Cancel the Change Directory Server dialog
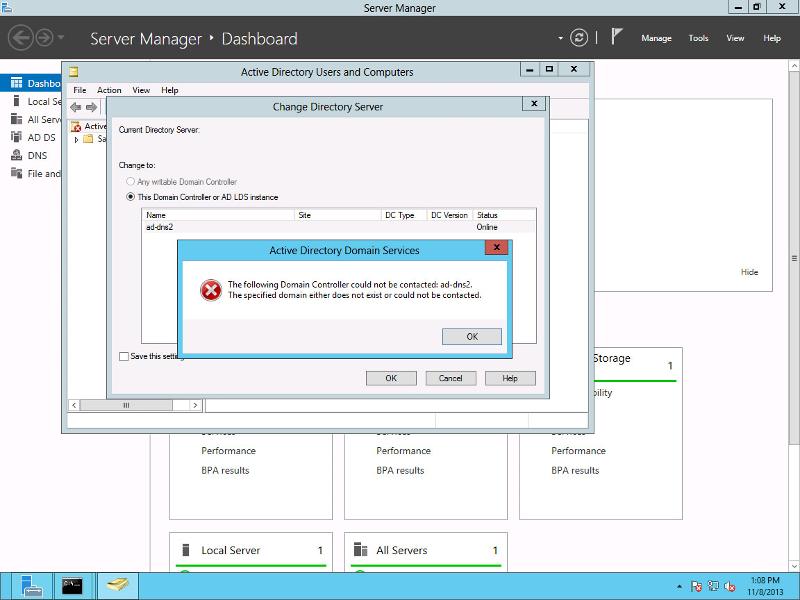800x600 pixels. click(x=451, y=378)
